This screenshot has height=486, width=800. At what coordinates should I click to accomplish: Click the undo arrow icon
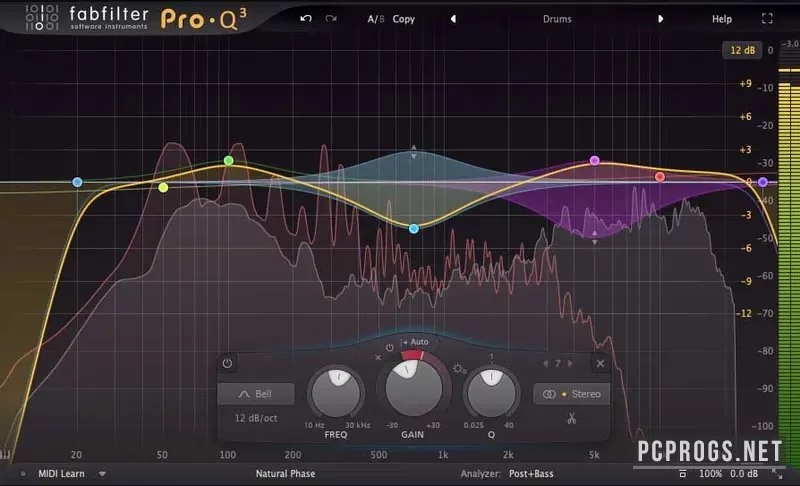click(x=306, y=19)
